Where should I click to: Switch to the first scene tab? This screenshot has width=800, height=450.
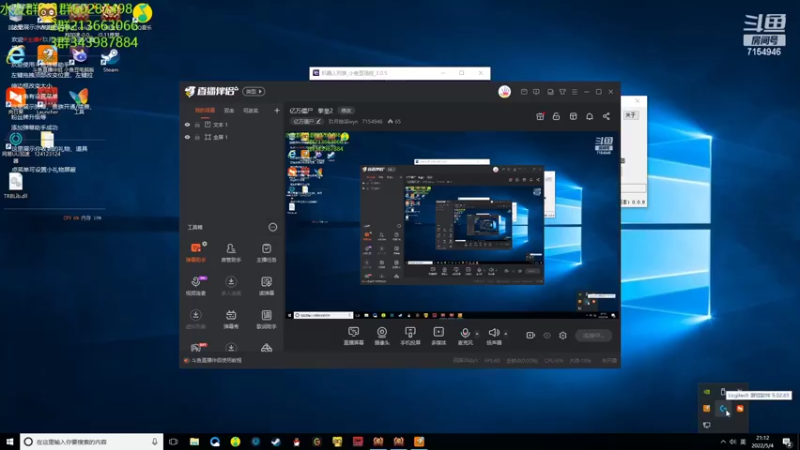pyautogui.click(x=205, y=111)
